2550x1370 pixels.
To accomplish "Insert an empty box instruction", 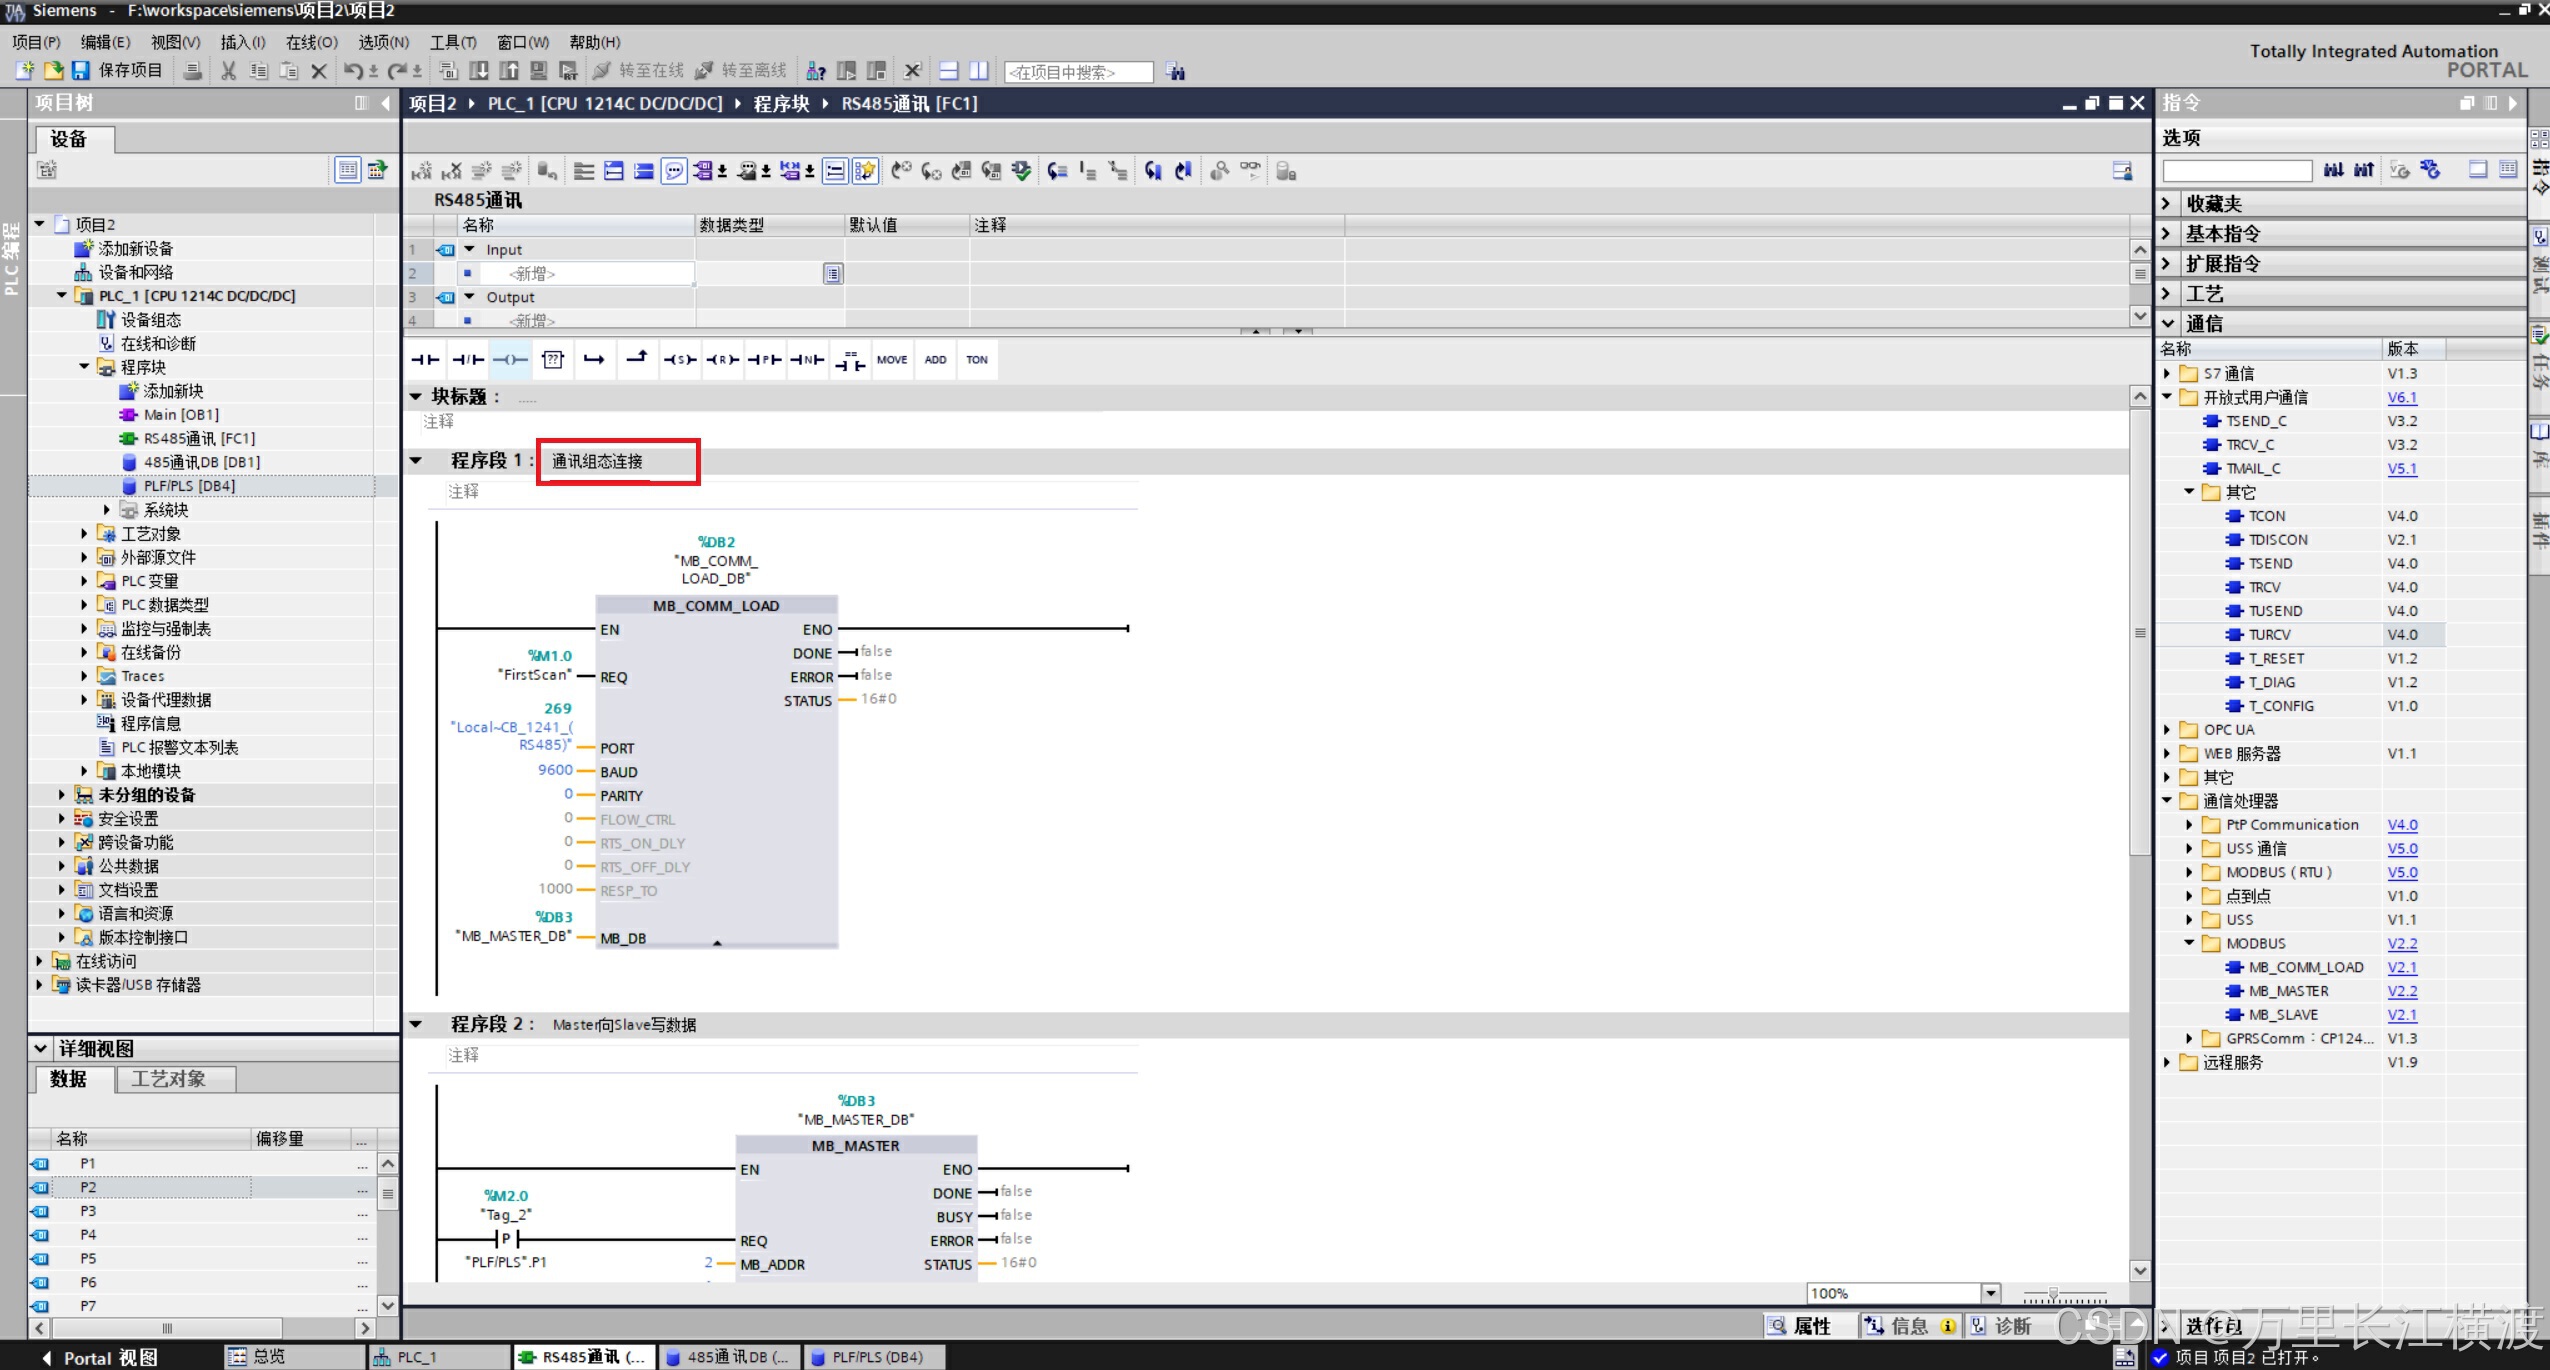I will (x=553, y=360).
